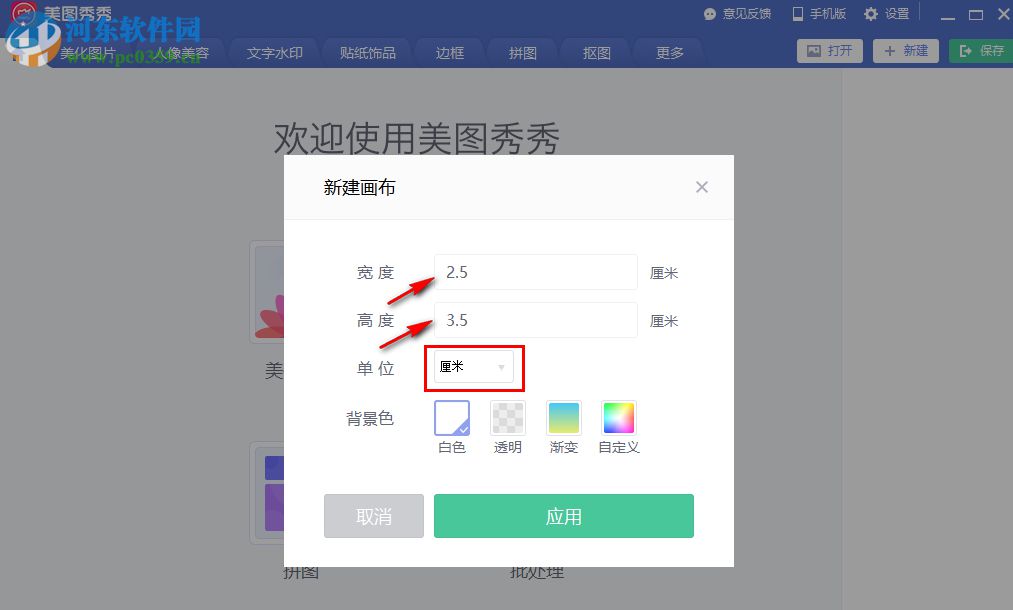Open the 自定义 custom color picker

coord(618,418)
